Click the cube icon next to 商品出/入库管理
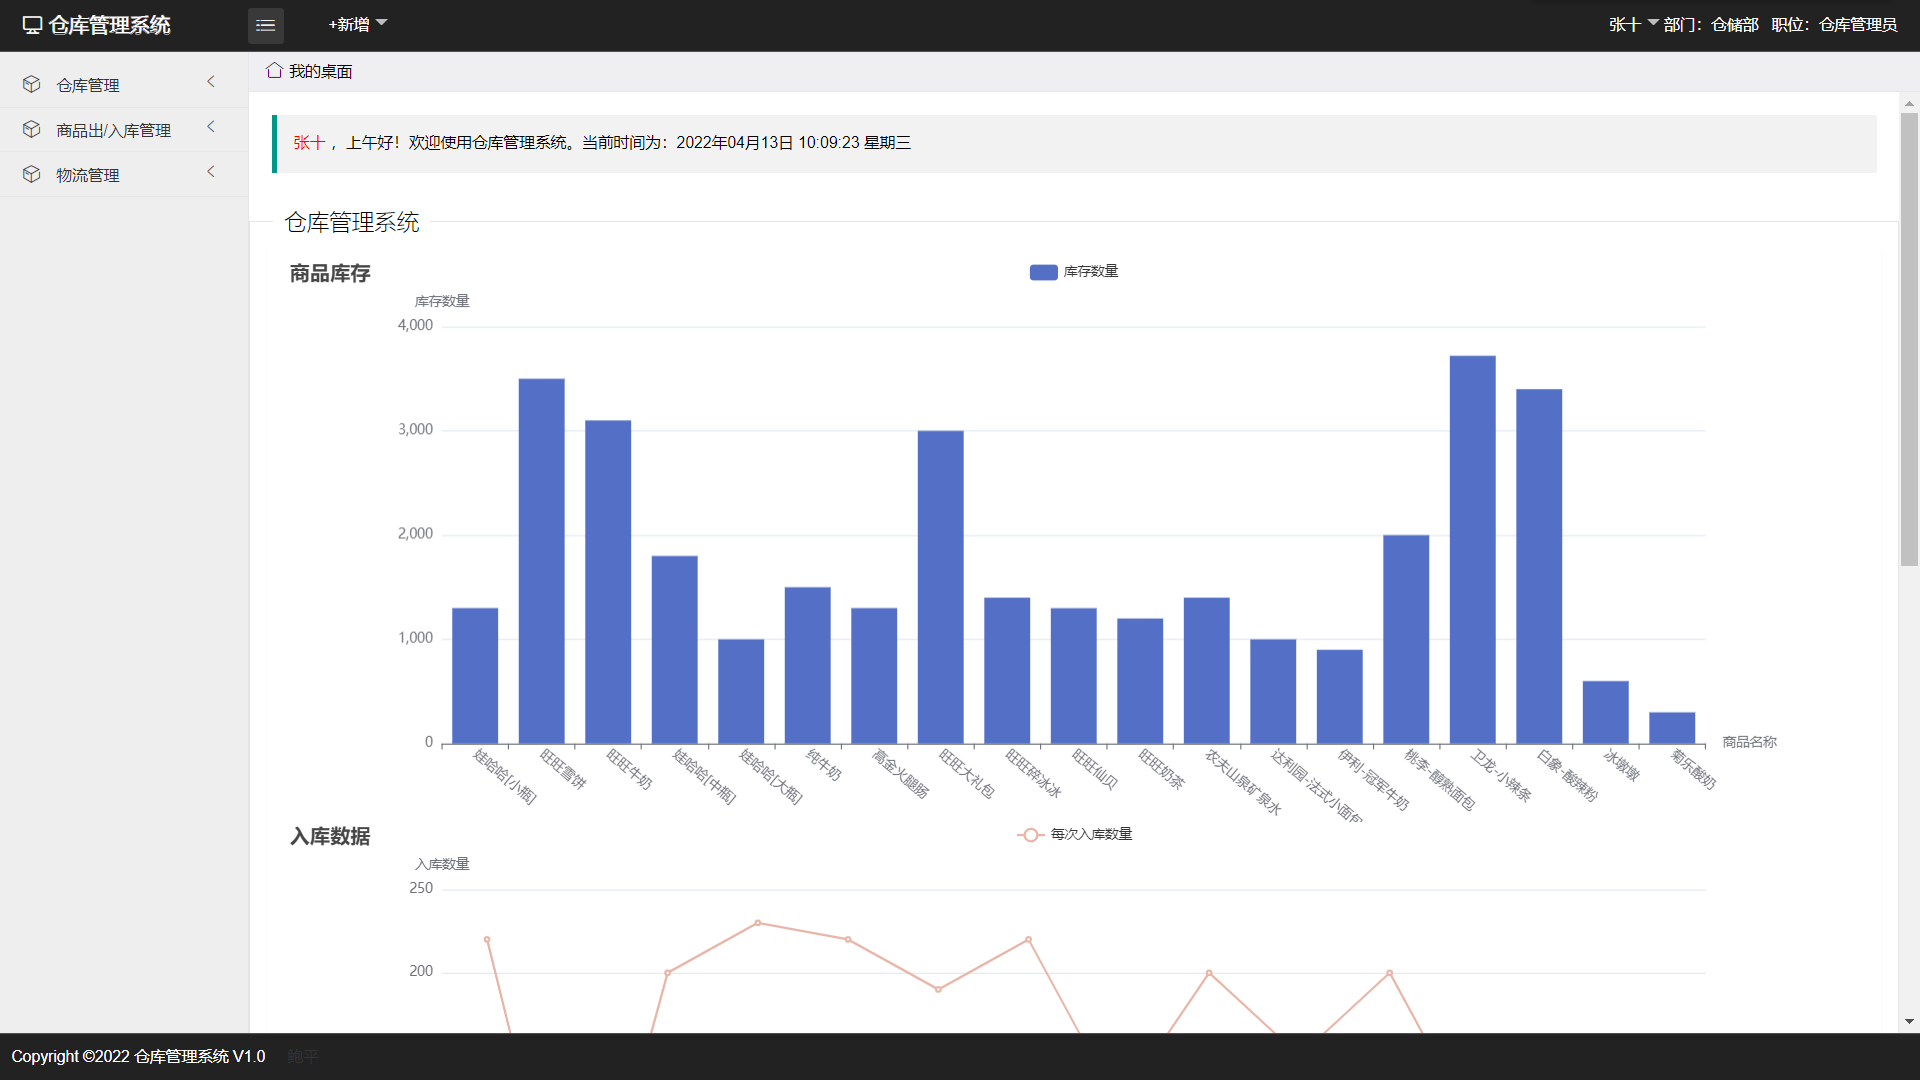1920x1080 pixels. (x=32, y=130)
